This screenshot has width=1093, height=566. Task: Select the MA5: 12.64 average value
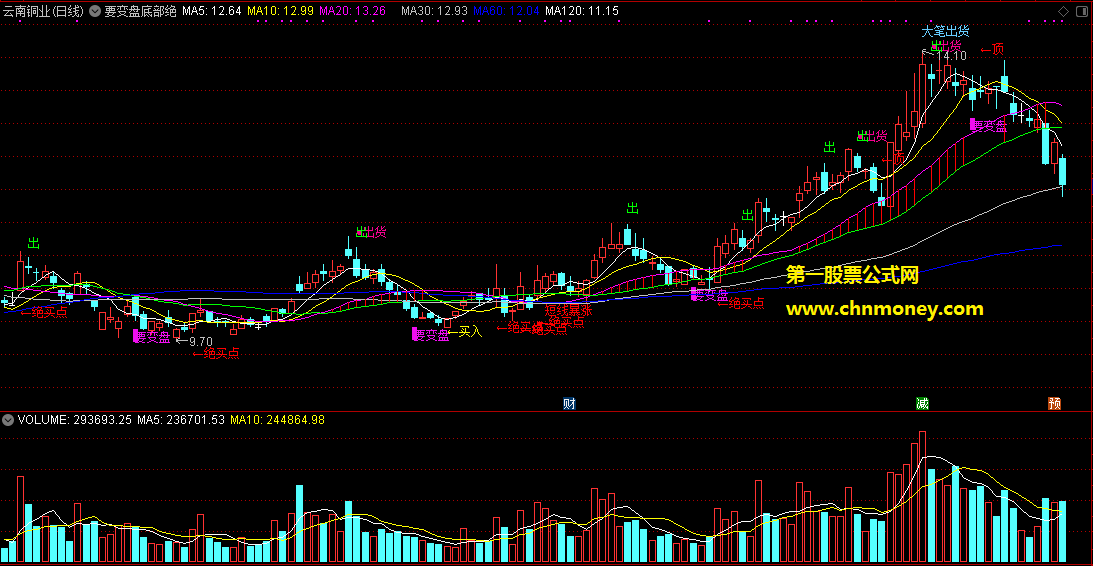(212, 11)
